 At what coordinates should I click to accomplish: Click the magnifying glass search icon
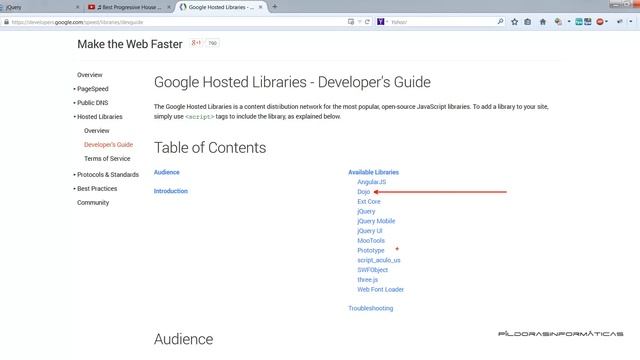click(x=500, y=22)
